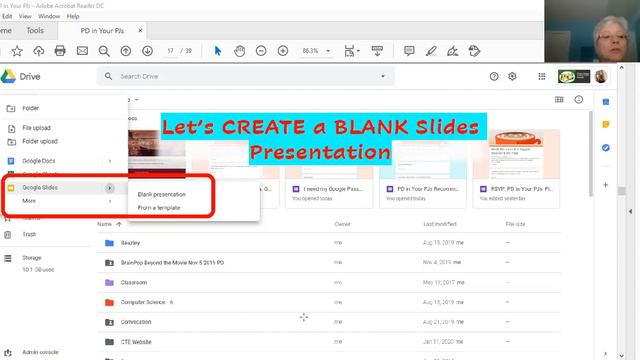
Task: Click the page number field
Action: (170, 51)
